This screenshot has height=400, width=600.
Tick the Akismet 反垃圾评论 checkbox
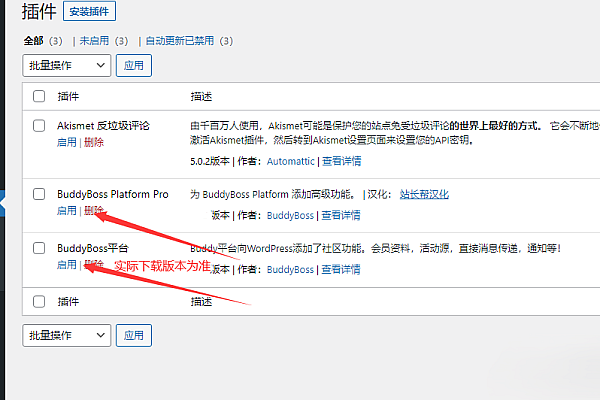(39, 126)
